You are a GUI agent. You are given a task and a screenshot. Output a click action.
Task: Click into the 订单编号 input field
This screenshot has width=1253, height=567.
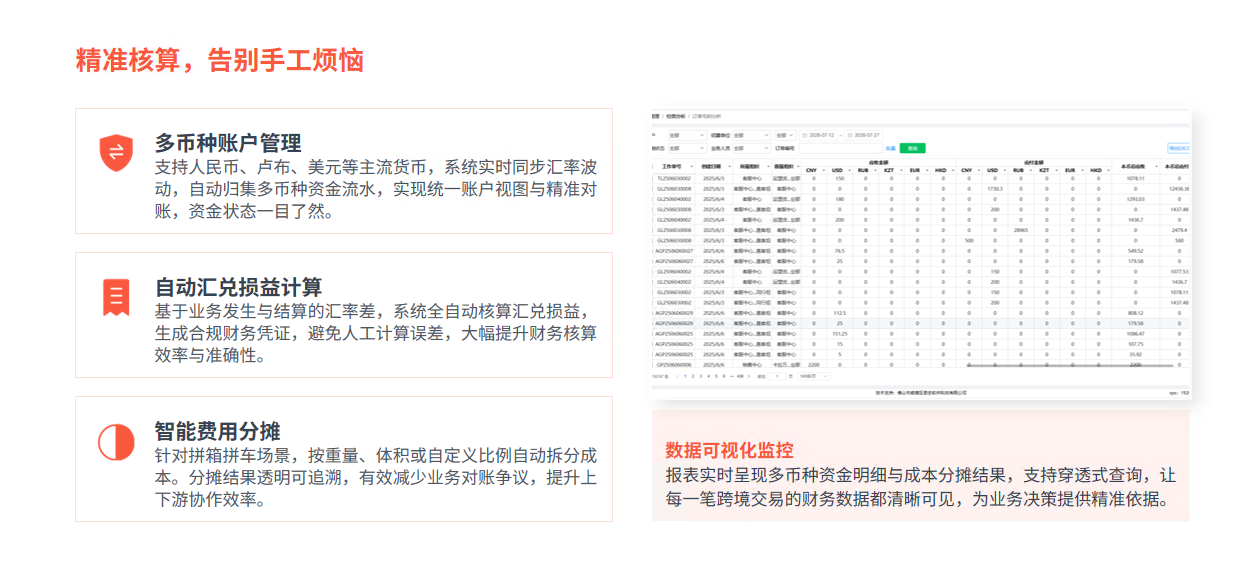[x=839, y=148]
